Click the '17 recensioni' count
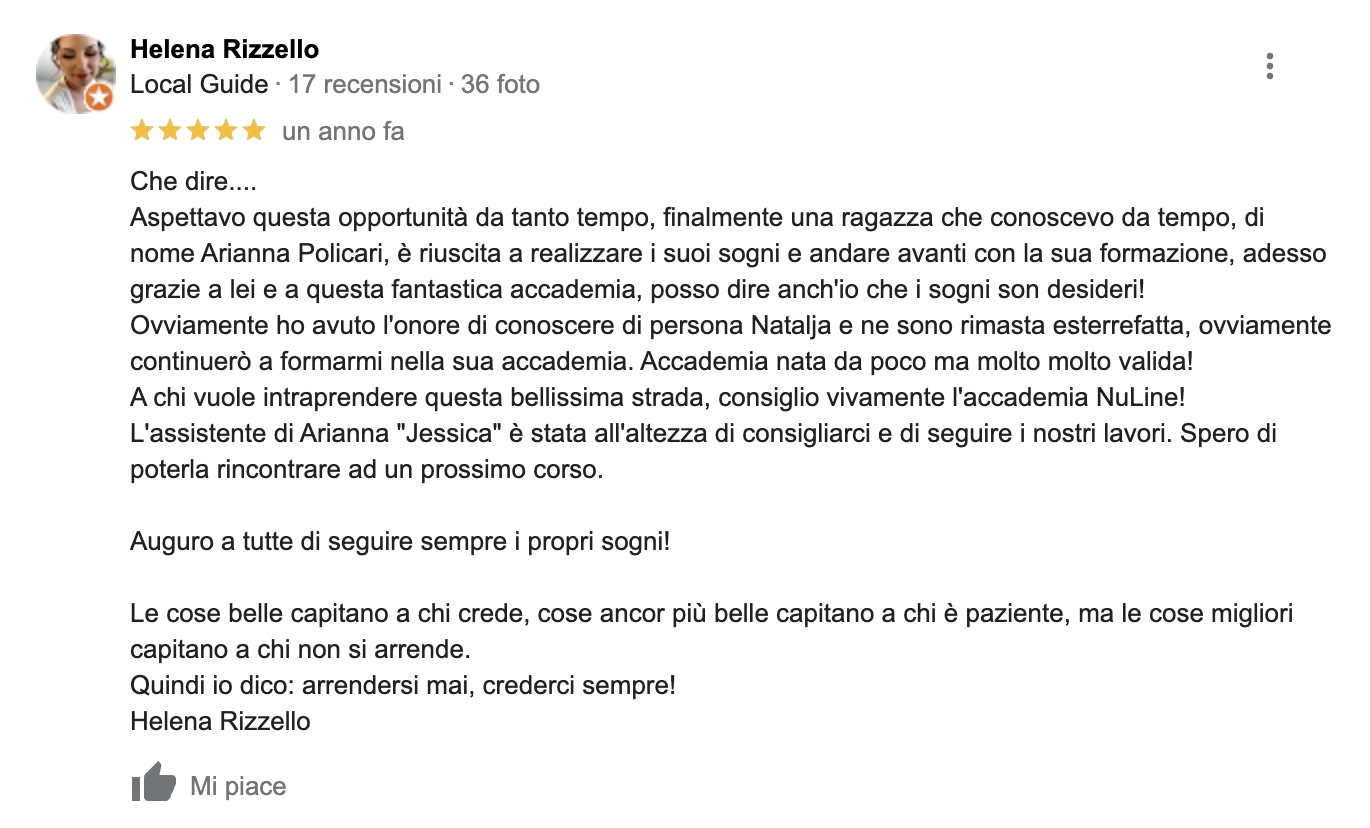This screenshot has height=828, width=1370. coord(364,84)
